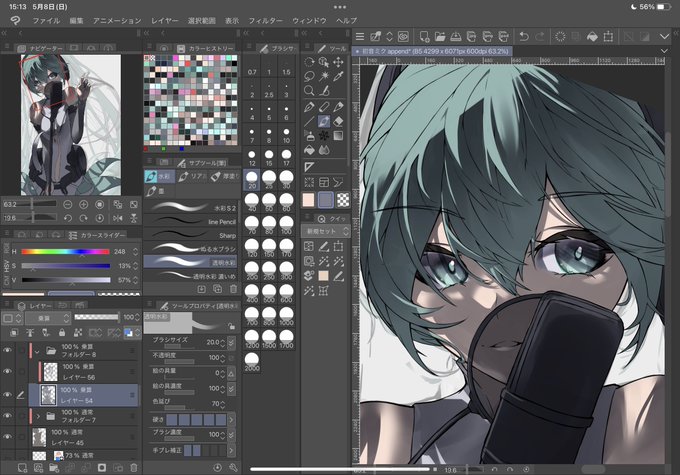Collapse Folder 8 chevron

pyautogui.click(x=37, y=351)
